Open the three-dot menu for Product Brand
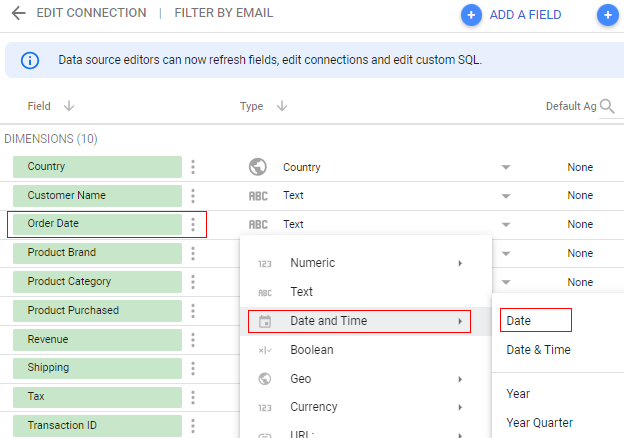This screenshot has height=438, width=624. tap(193, 253)
